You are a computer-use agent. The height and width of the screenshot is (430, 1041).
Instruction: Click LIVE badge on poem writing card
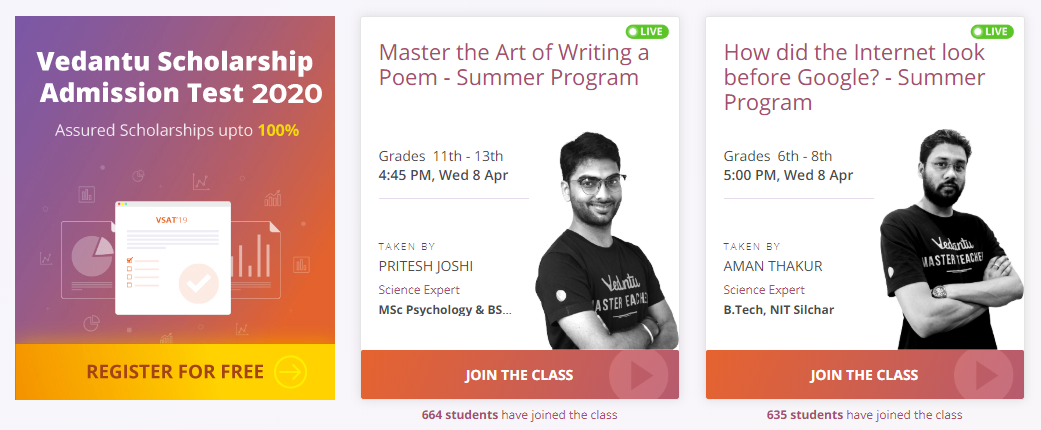click(647, 31)
